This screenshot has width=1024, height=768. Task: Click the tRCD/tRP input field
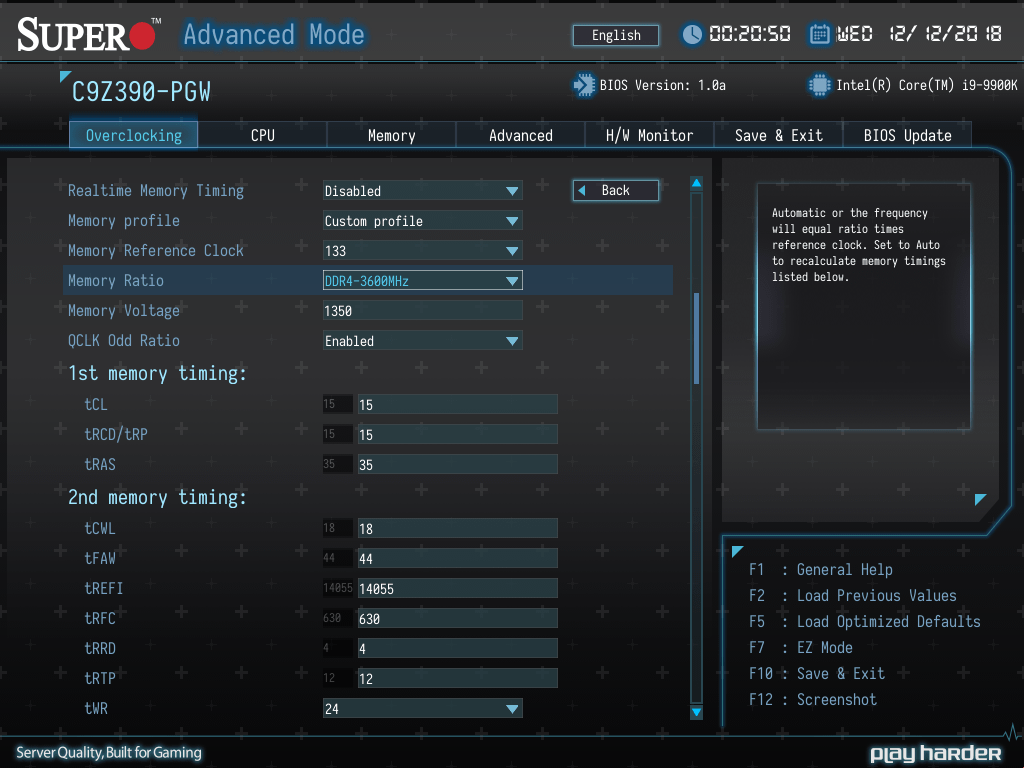tap(457, 434)
